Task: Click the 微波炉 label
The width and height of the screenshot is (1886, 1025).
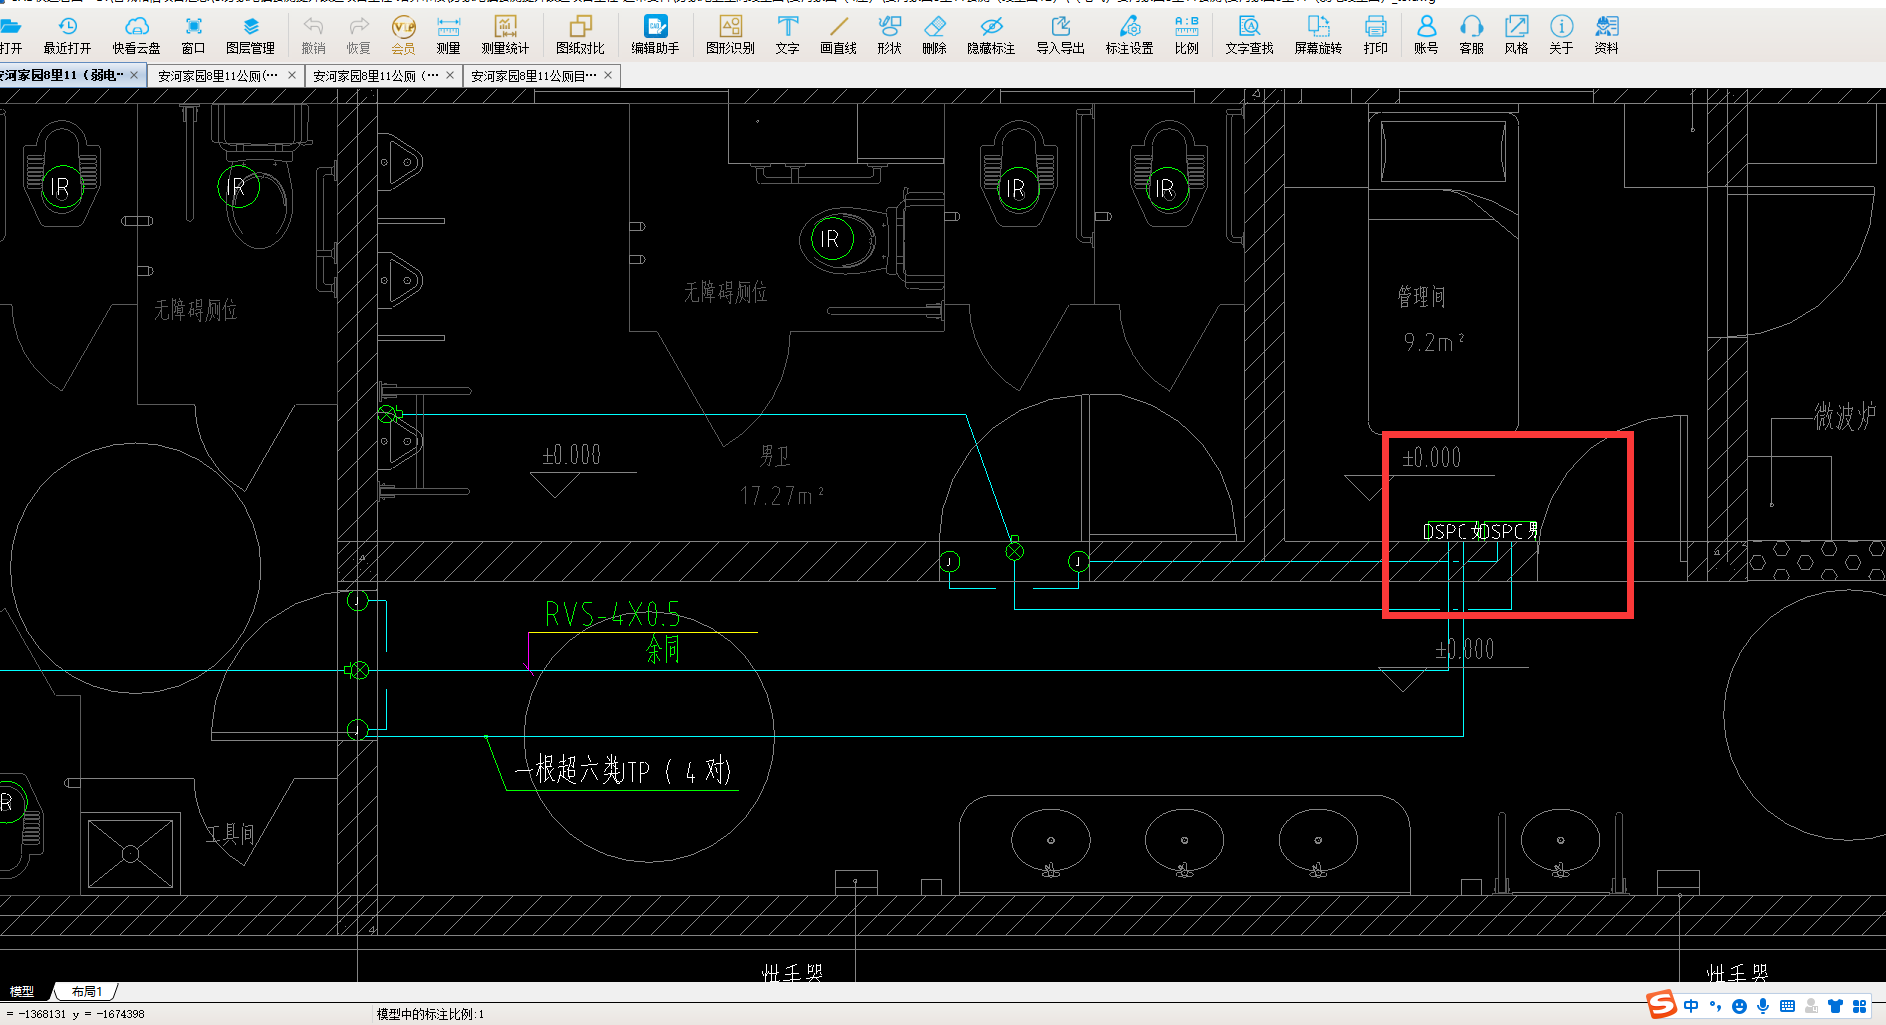Action: pos(1845,415)
